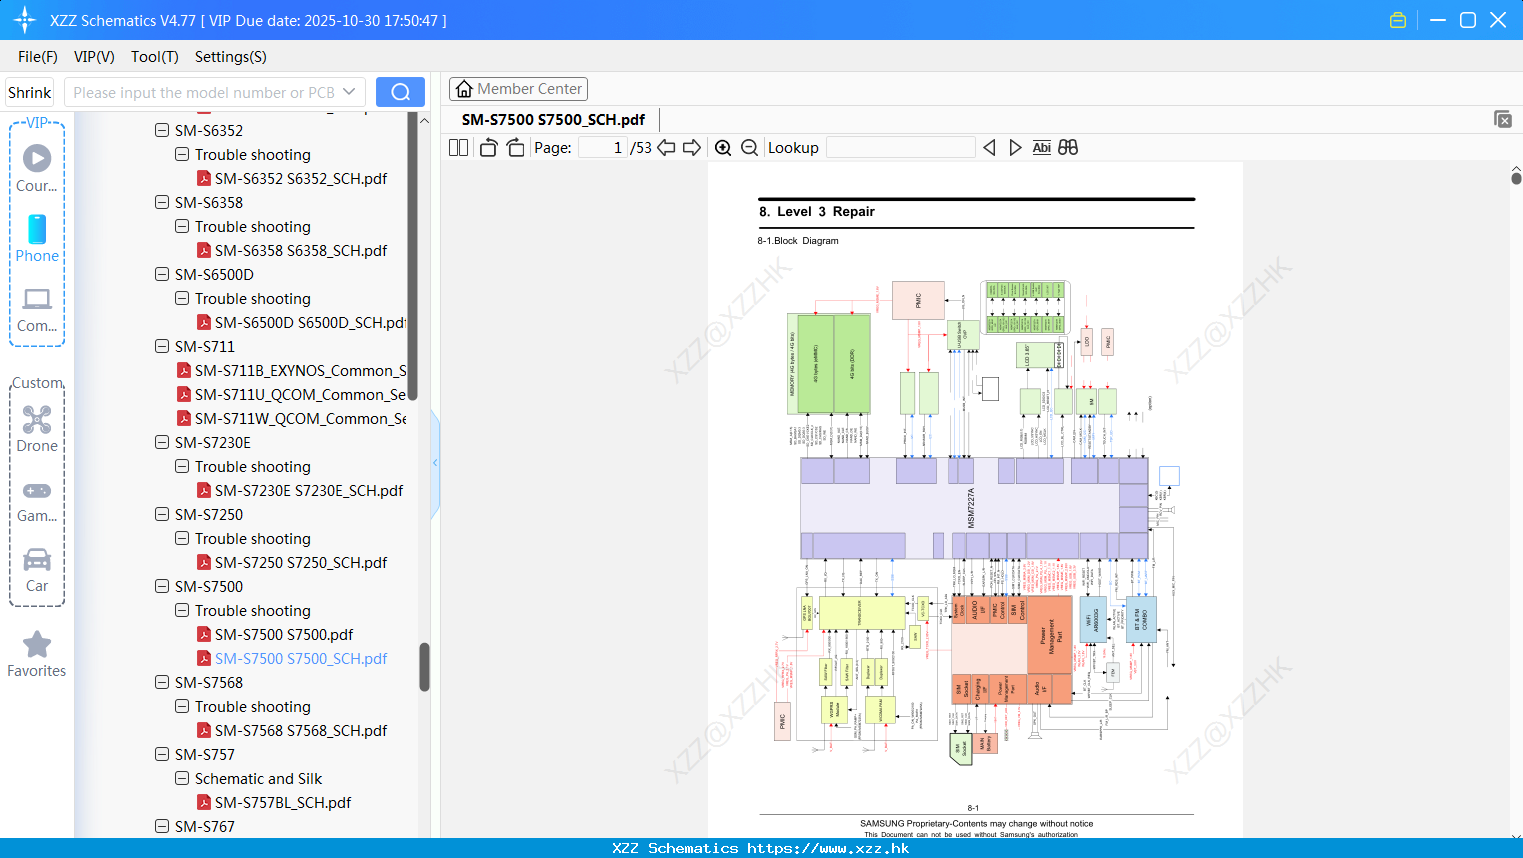Select the SM-S7500 S7500_SCH.pdf tab
Image resolution: width=1523 pixels, height=858 pixels.
pyautogui.click(x=553, y=119)
